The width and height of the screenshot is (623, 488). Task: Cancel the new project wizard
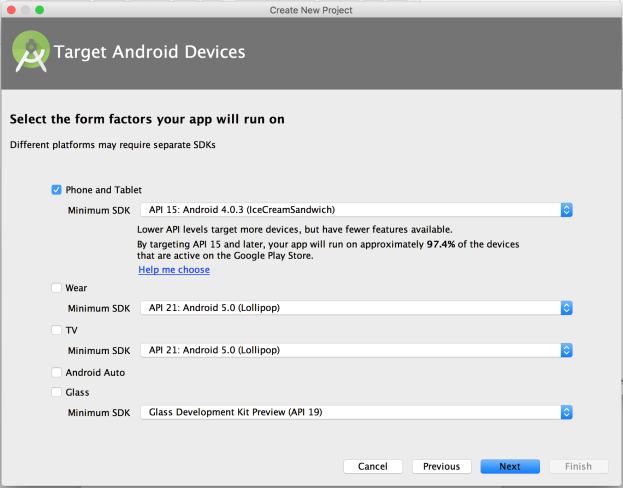coord(372,466)
